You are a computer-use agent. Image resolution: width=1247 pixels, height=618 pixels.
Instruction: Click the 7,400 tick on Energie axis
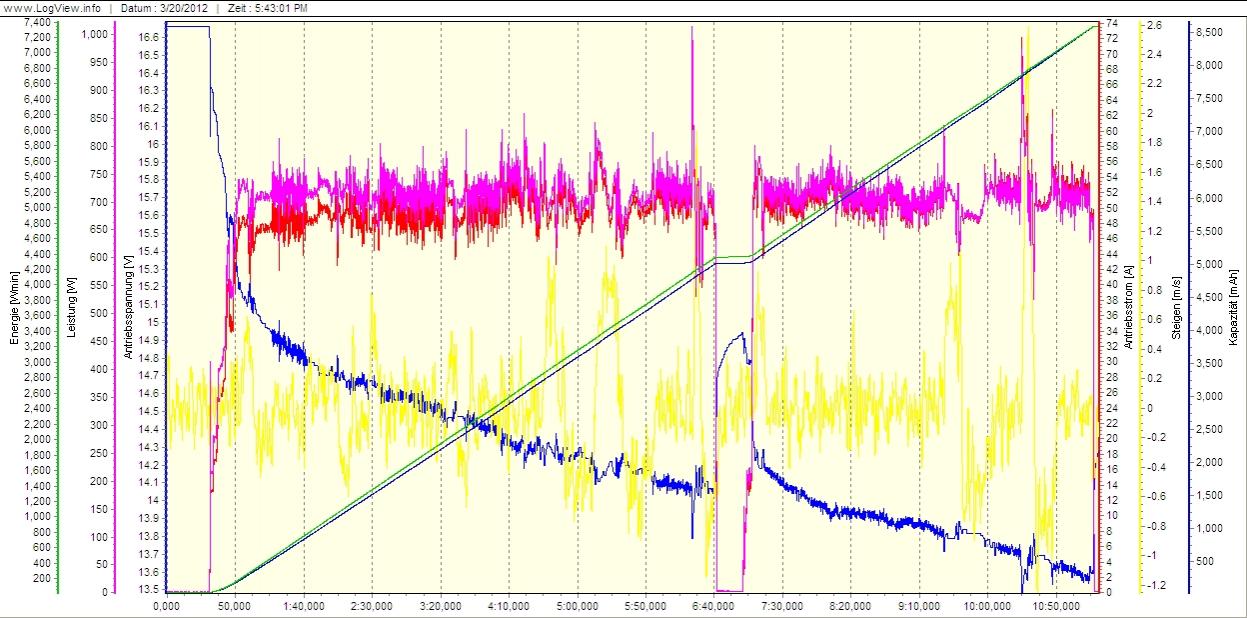36,21
